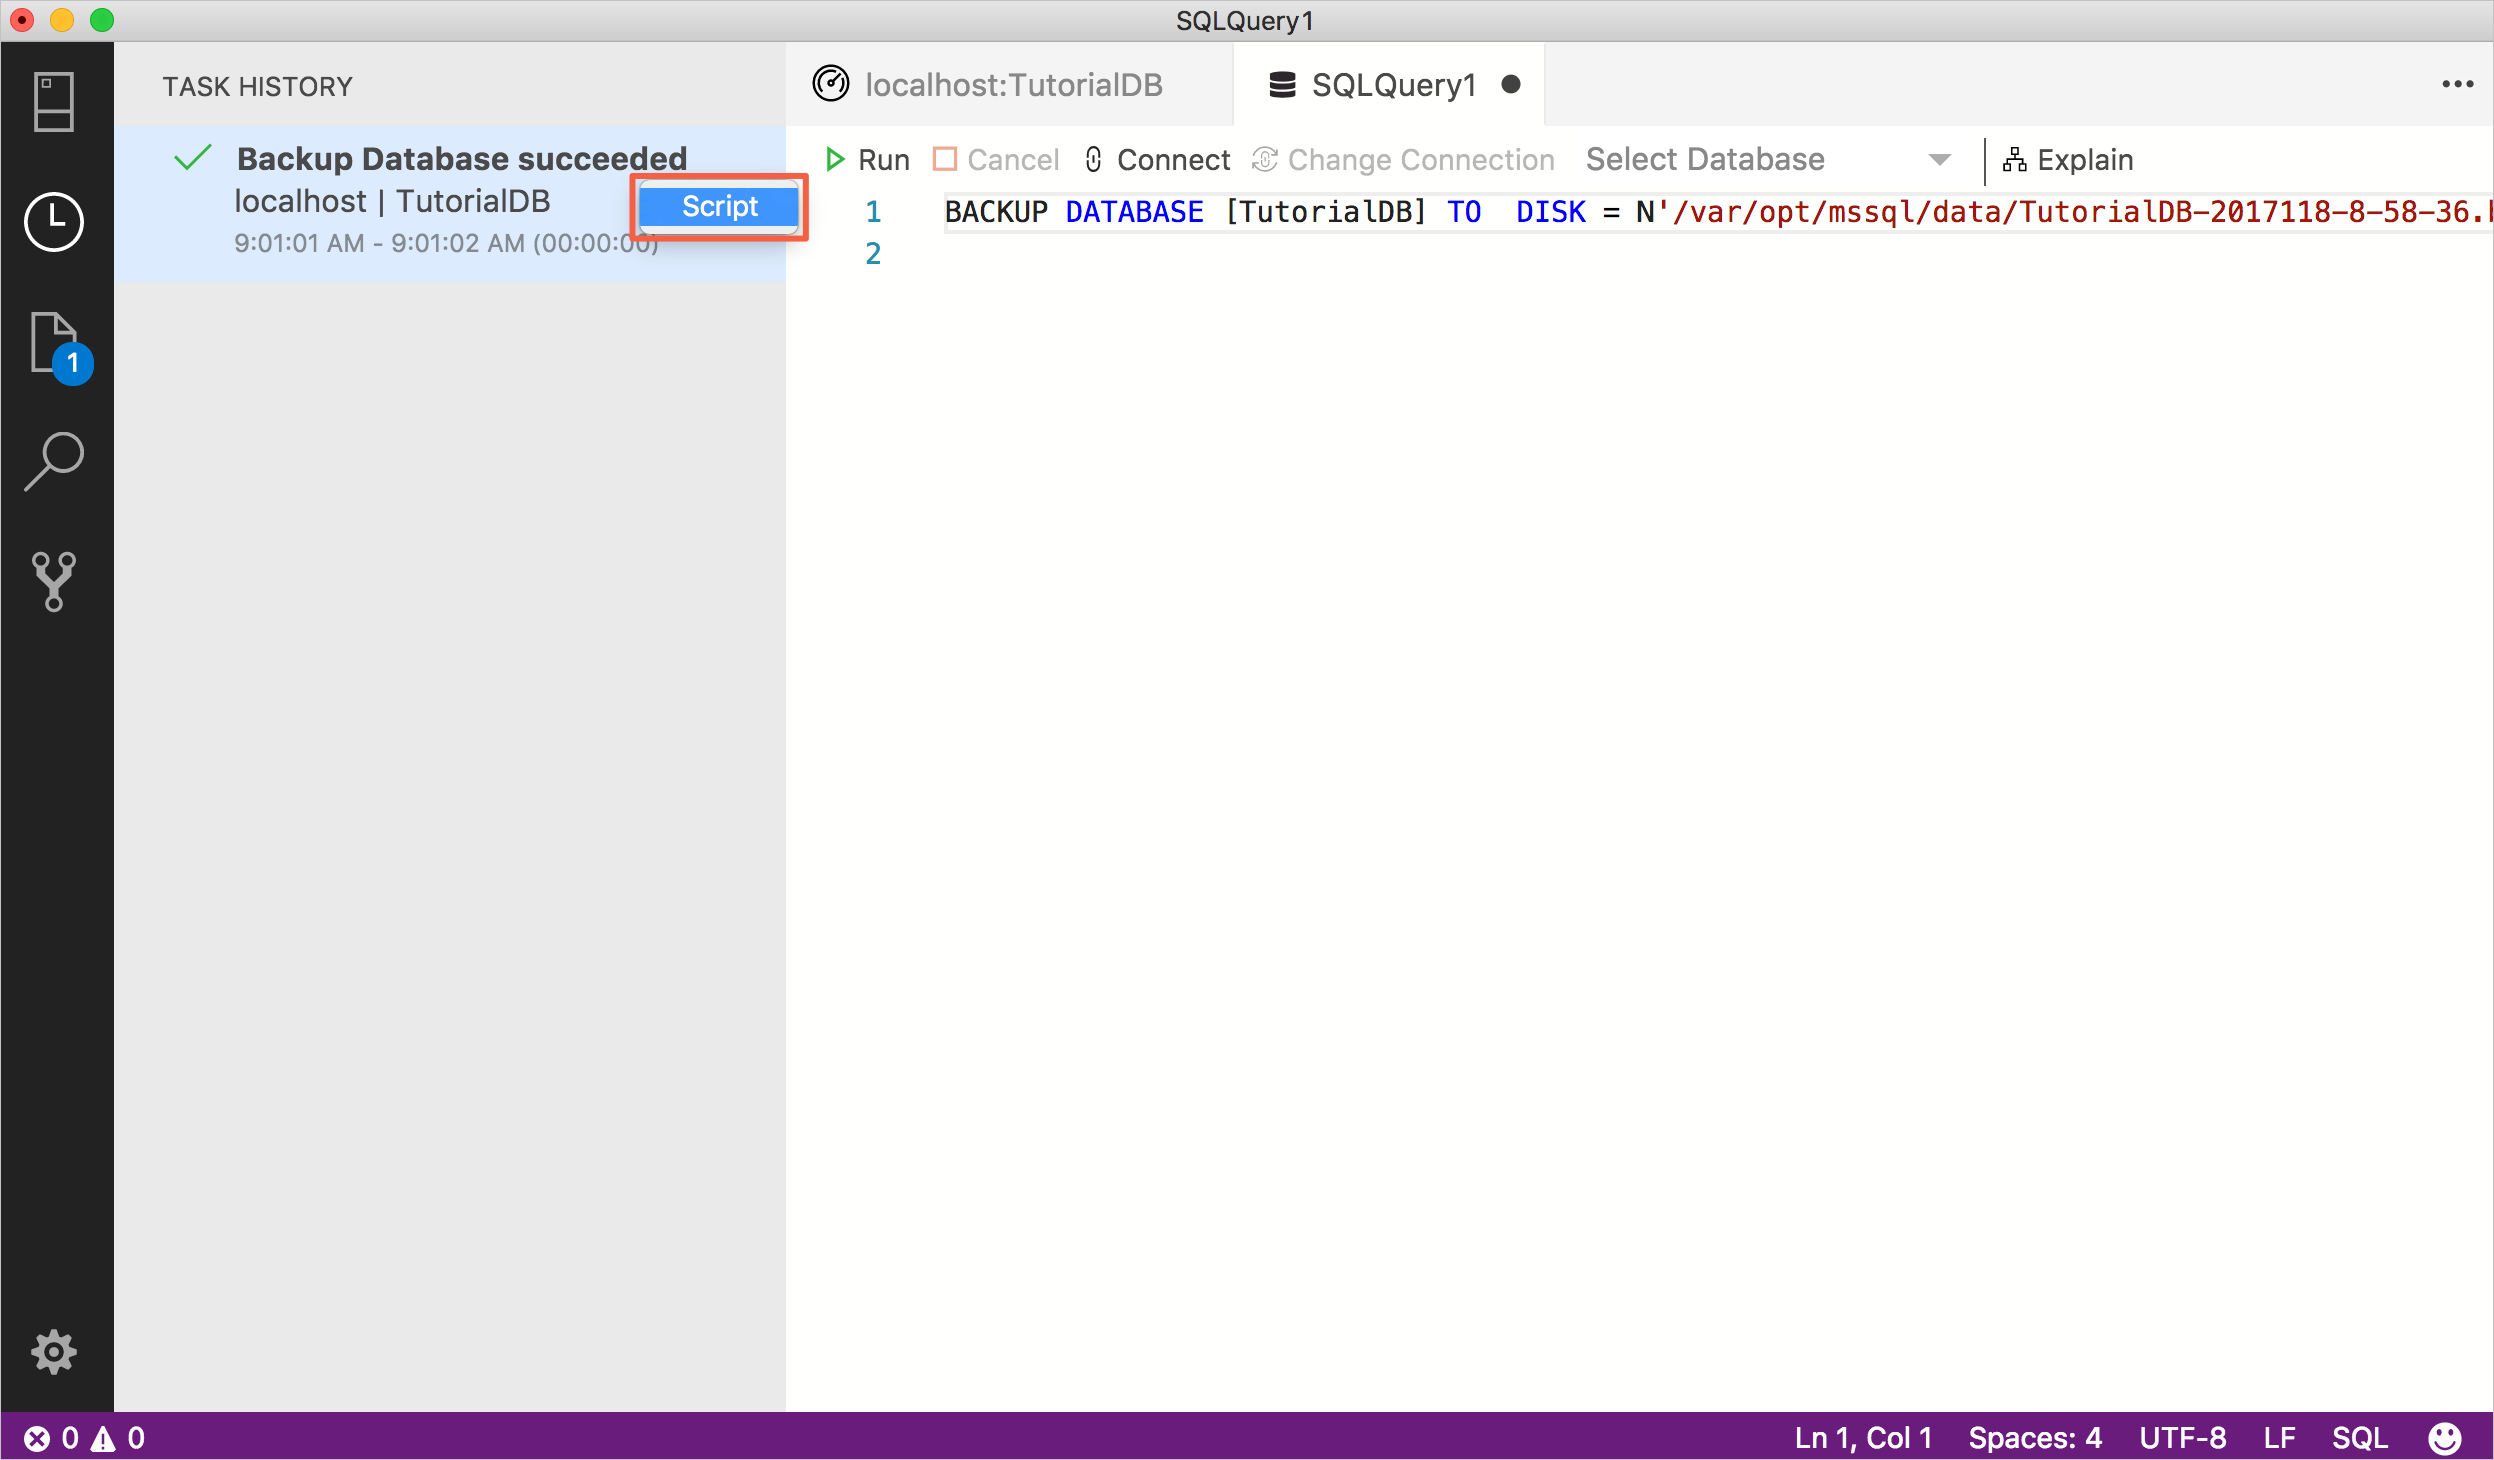Viewport: 2494px width, 1460px height.
Task: Open the Search panel
Action: [52, 460]
